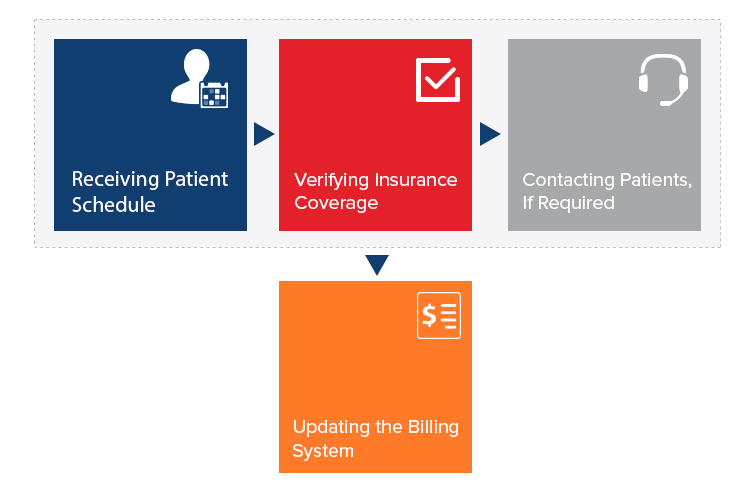Open the "Updating the Billing System" text
The height and width of the screenshot is (492, 750).
click(x=375, y=438)
